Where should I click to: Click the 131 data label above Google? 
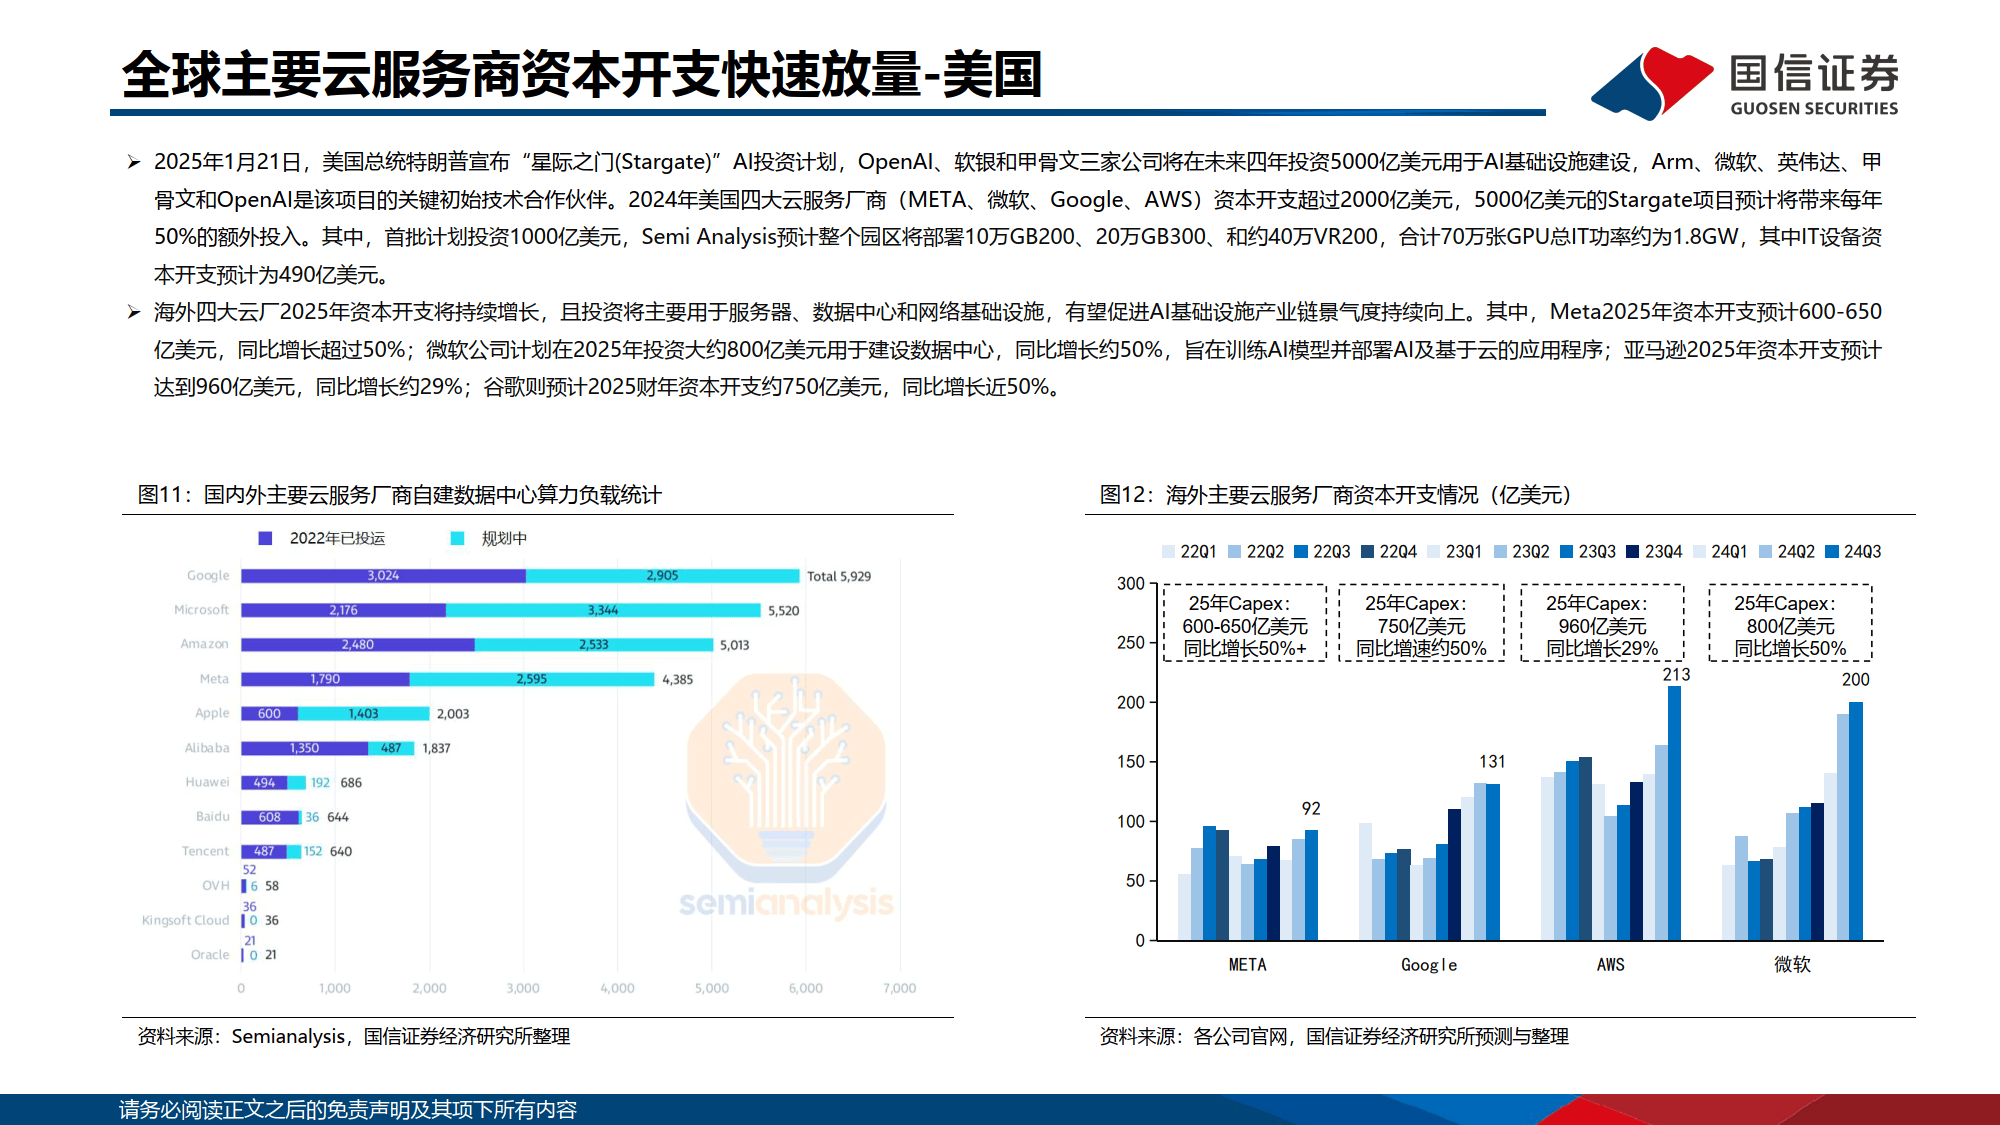(1492, 762)
